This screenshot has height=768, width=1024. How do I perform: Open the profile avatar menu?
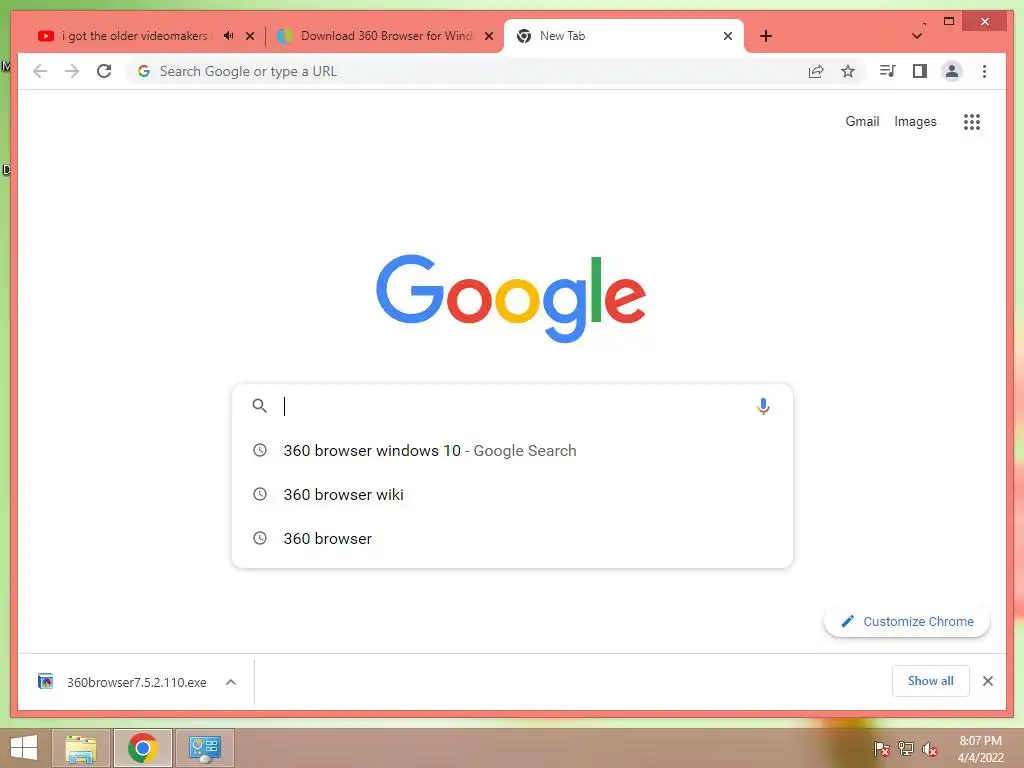pos(952,71)
